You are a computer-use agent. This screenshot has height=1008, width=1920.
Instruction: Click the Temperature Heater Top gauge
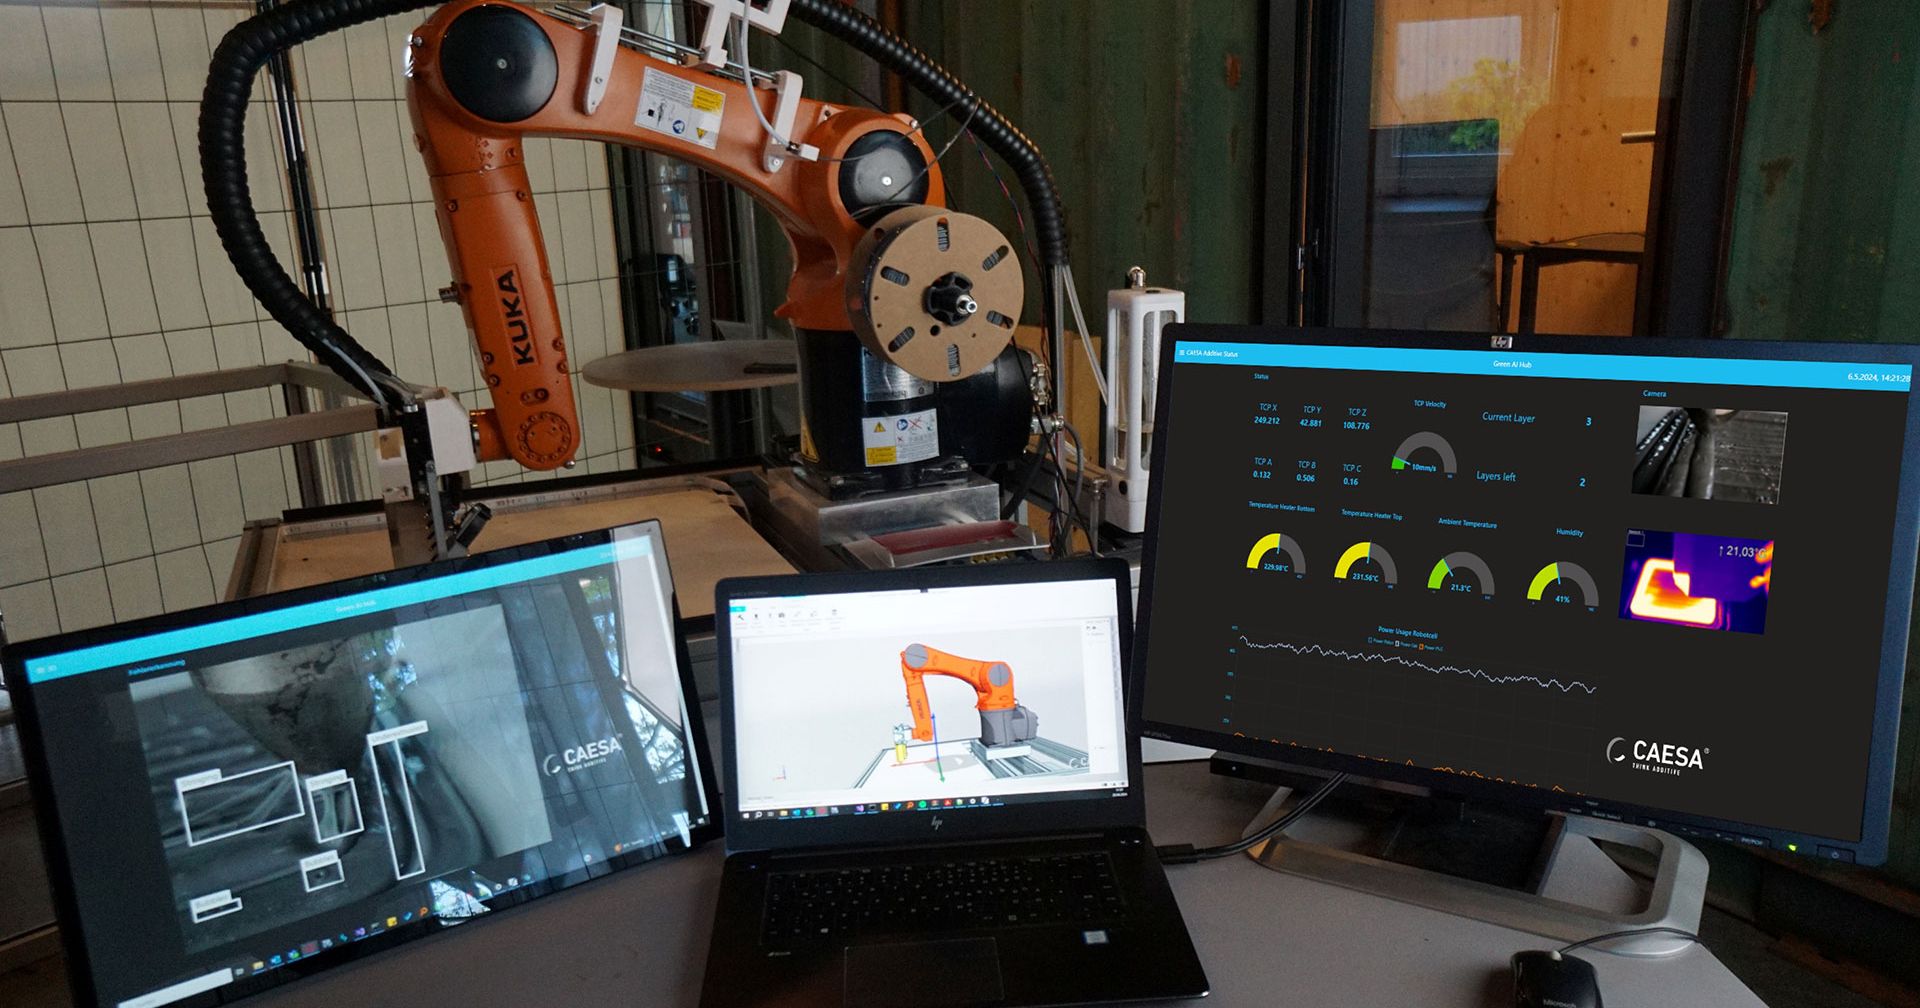coord(1366,563)
